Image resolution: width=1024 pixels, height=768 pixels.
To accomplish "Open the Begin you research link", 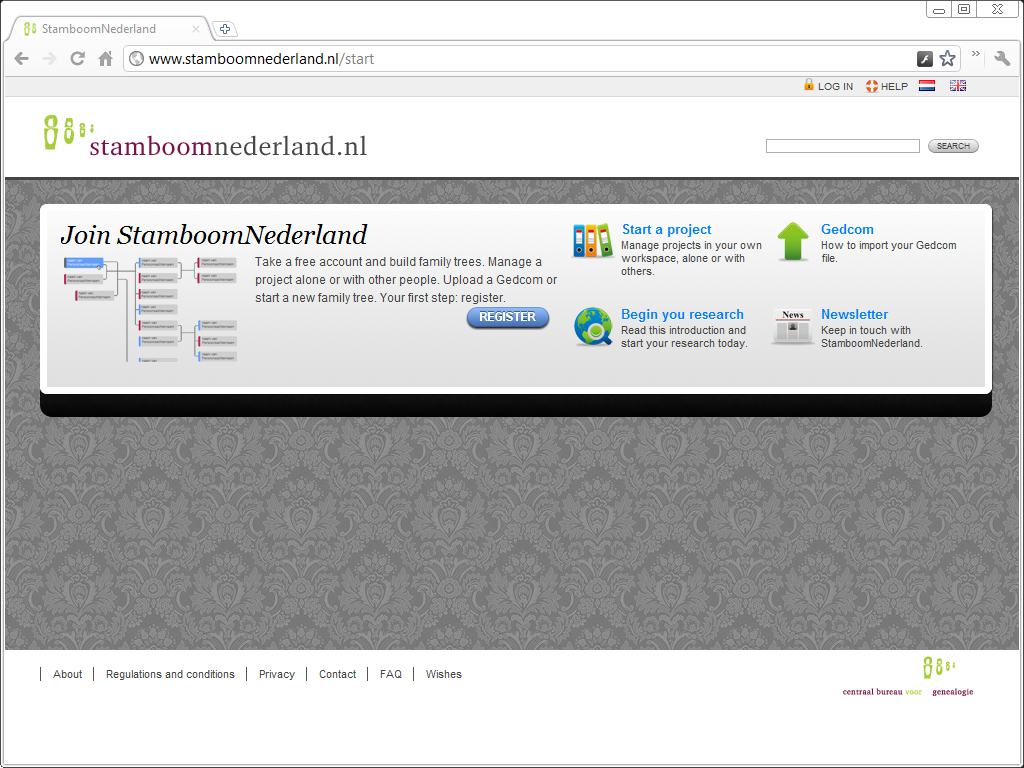I will click(682, 314).
